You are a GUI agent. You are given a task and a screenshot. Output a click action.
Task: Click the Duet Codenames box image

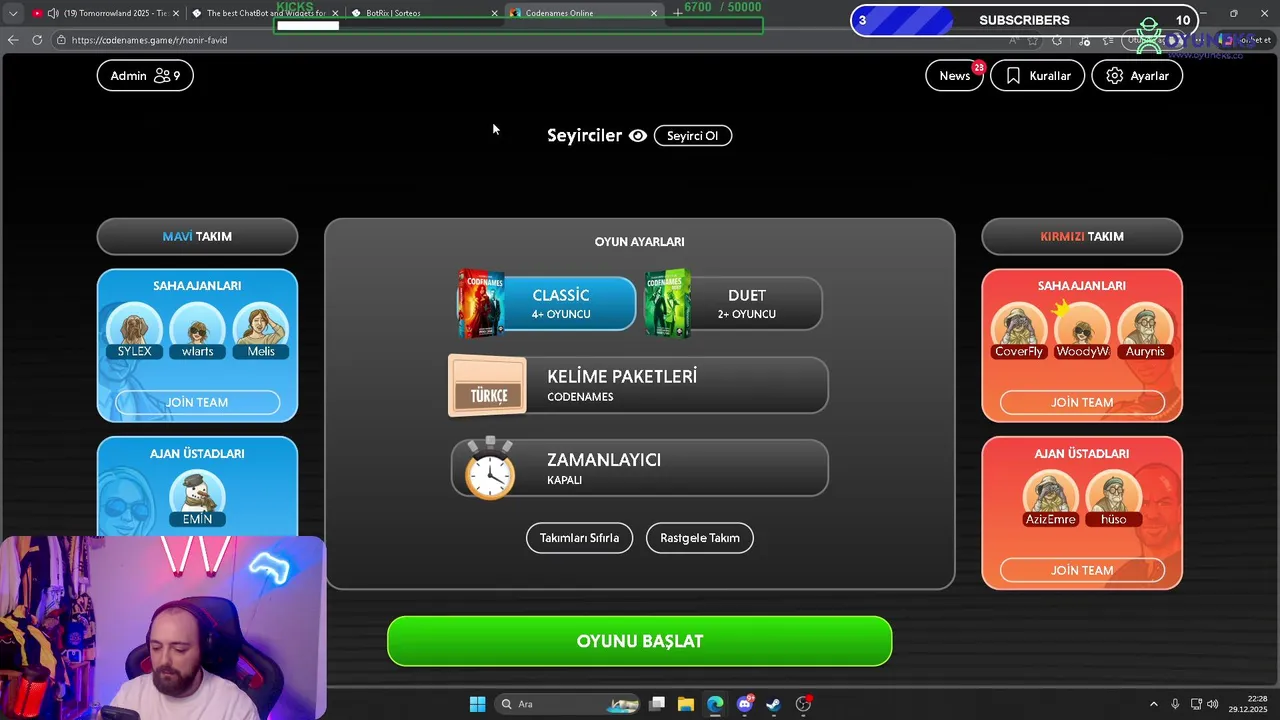[667, 304]
